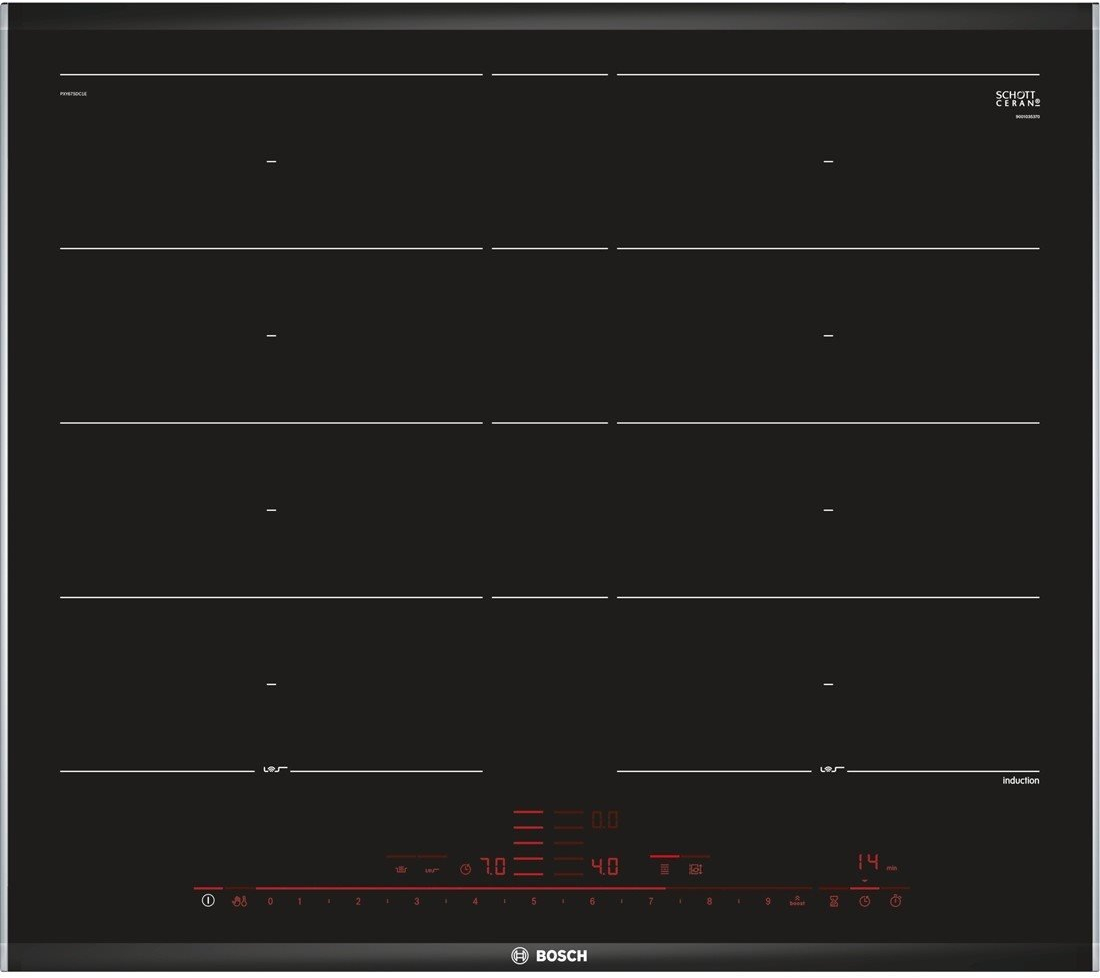Click the frying sensor marking on the left flex zone
Viewport: 1100px width, 978px height.
point(274,770)
